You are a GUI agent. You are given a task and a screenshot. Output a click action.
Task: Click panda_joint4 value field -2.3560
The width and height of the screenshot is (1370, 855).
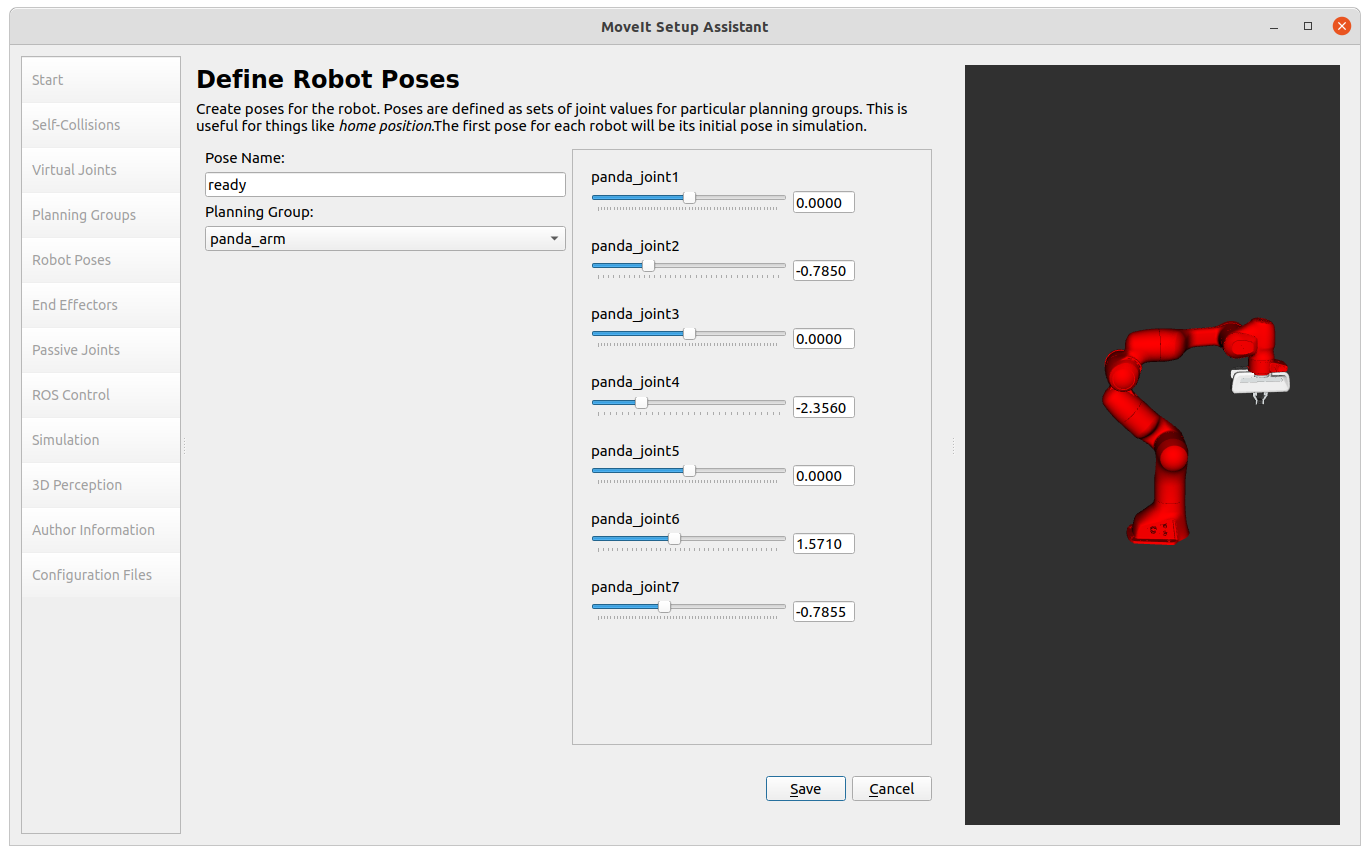tap(824, 408)
